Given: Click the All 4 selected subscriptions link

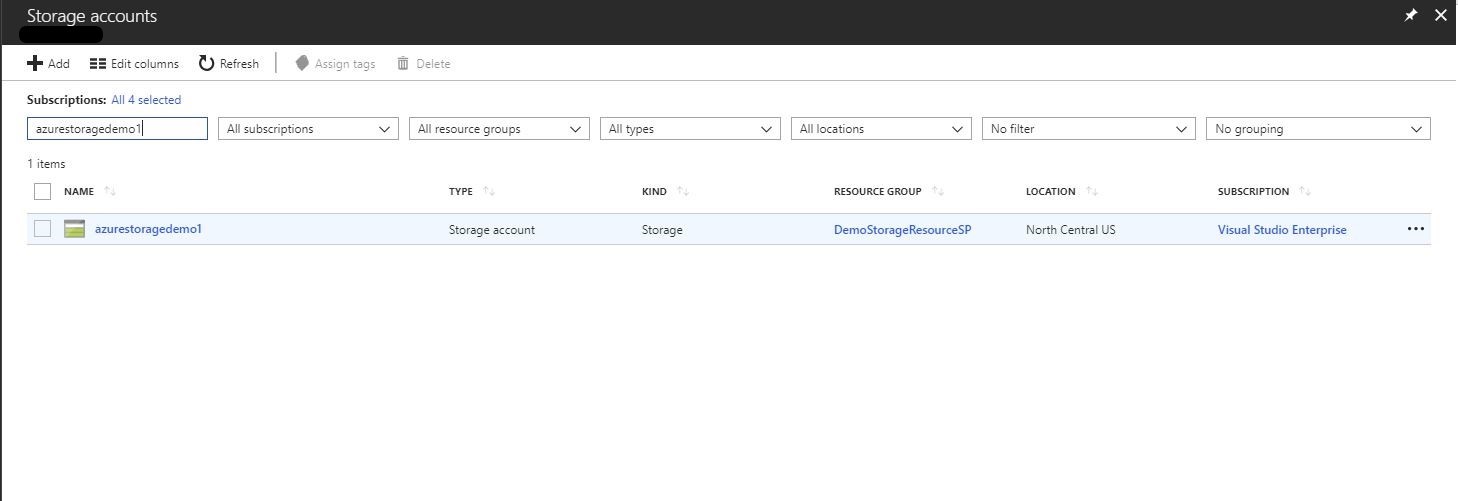Looking at the screenshot, I should click(146, 100).
